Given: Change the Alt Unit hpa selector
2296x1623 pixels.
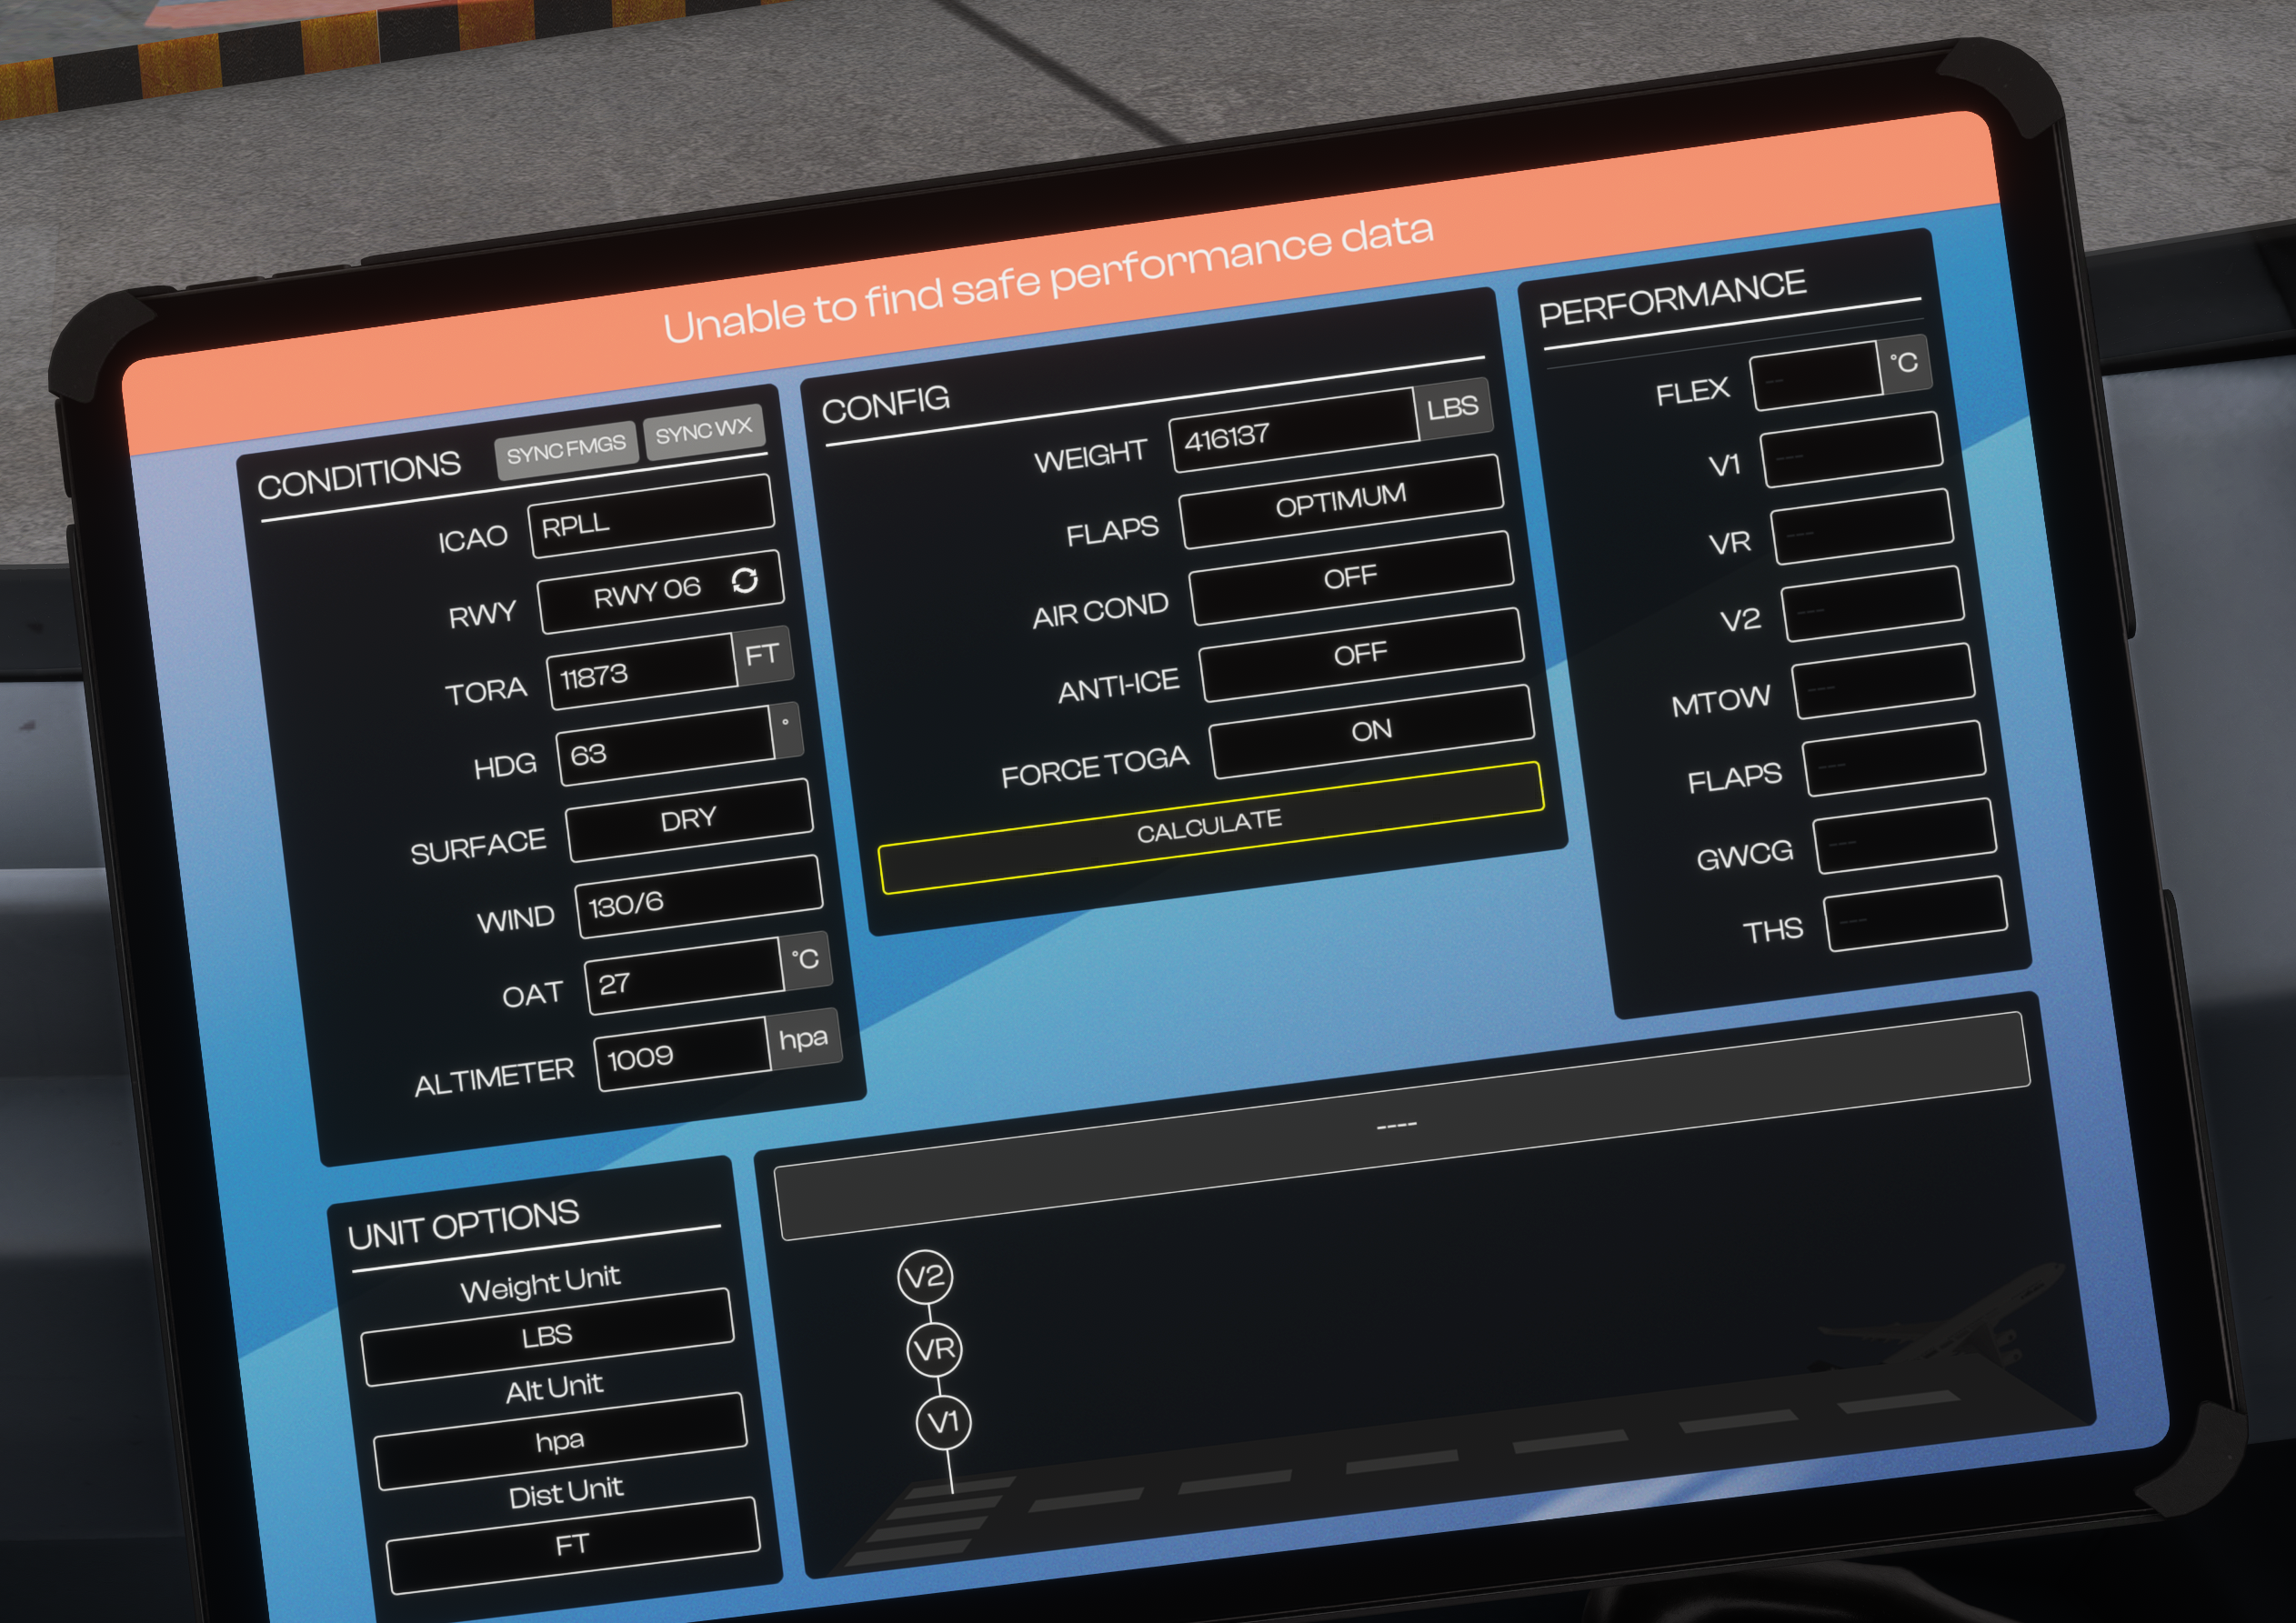Looking at the screenshot, I should [x=559, y=1441].
